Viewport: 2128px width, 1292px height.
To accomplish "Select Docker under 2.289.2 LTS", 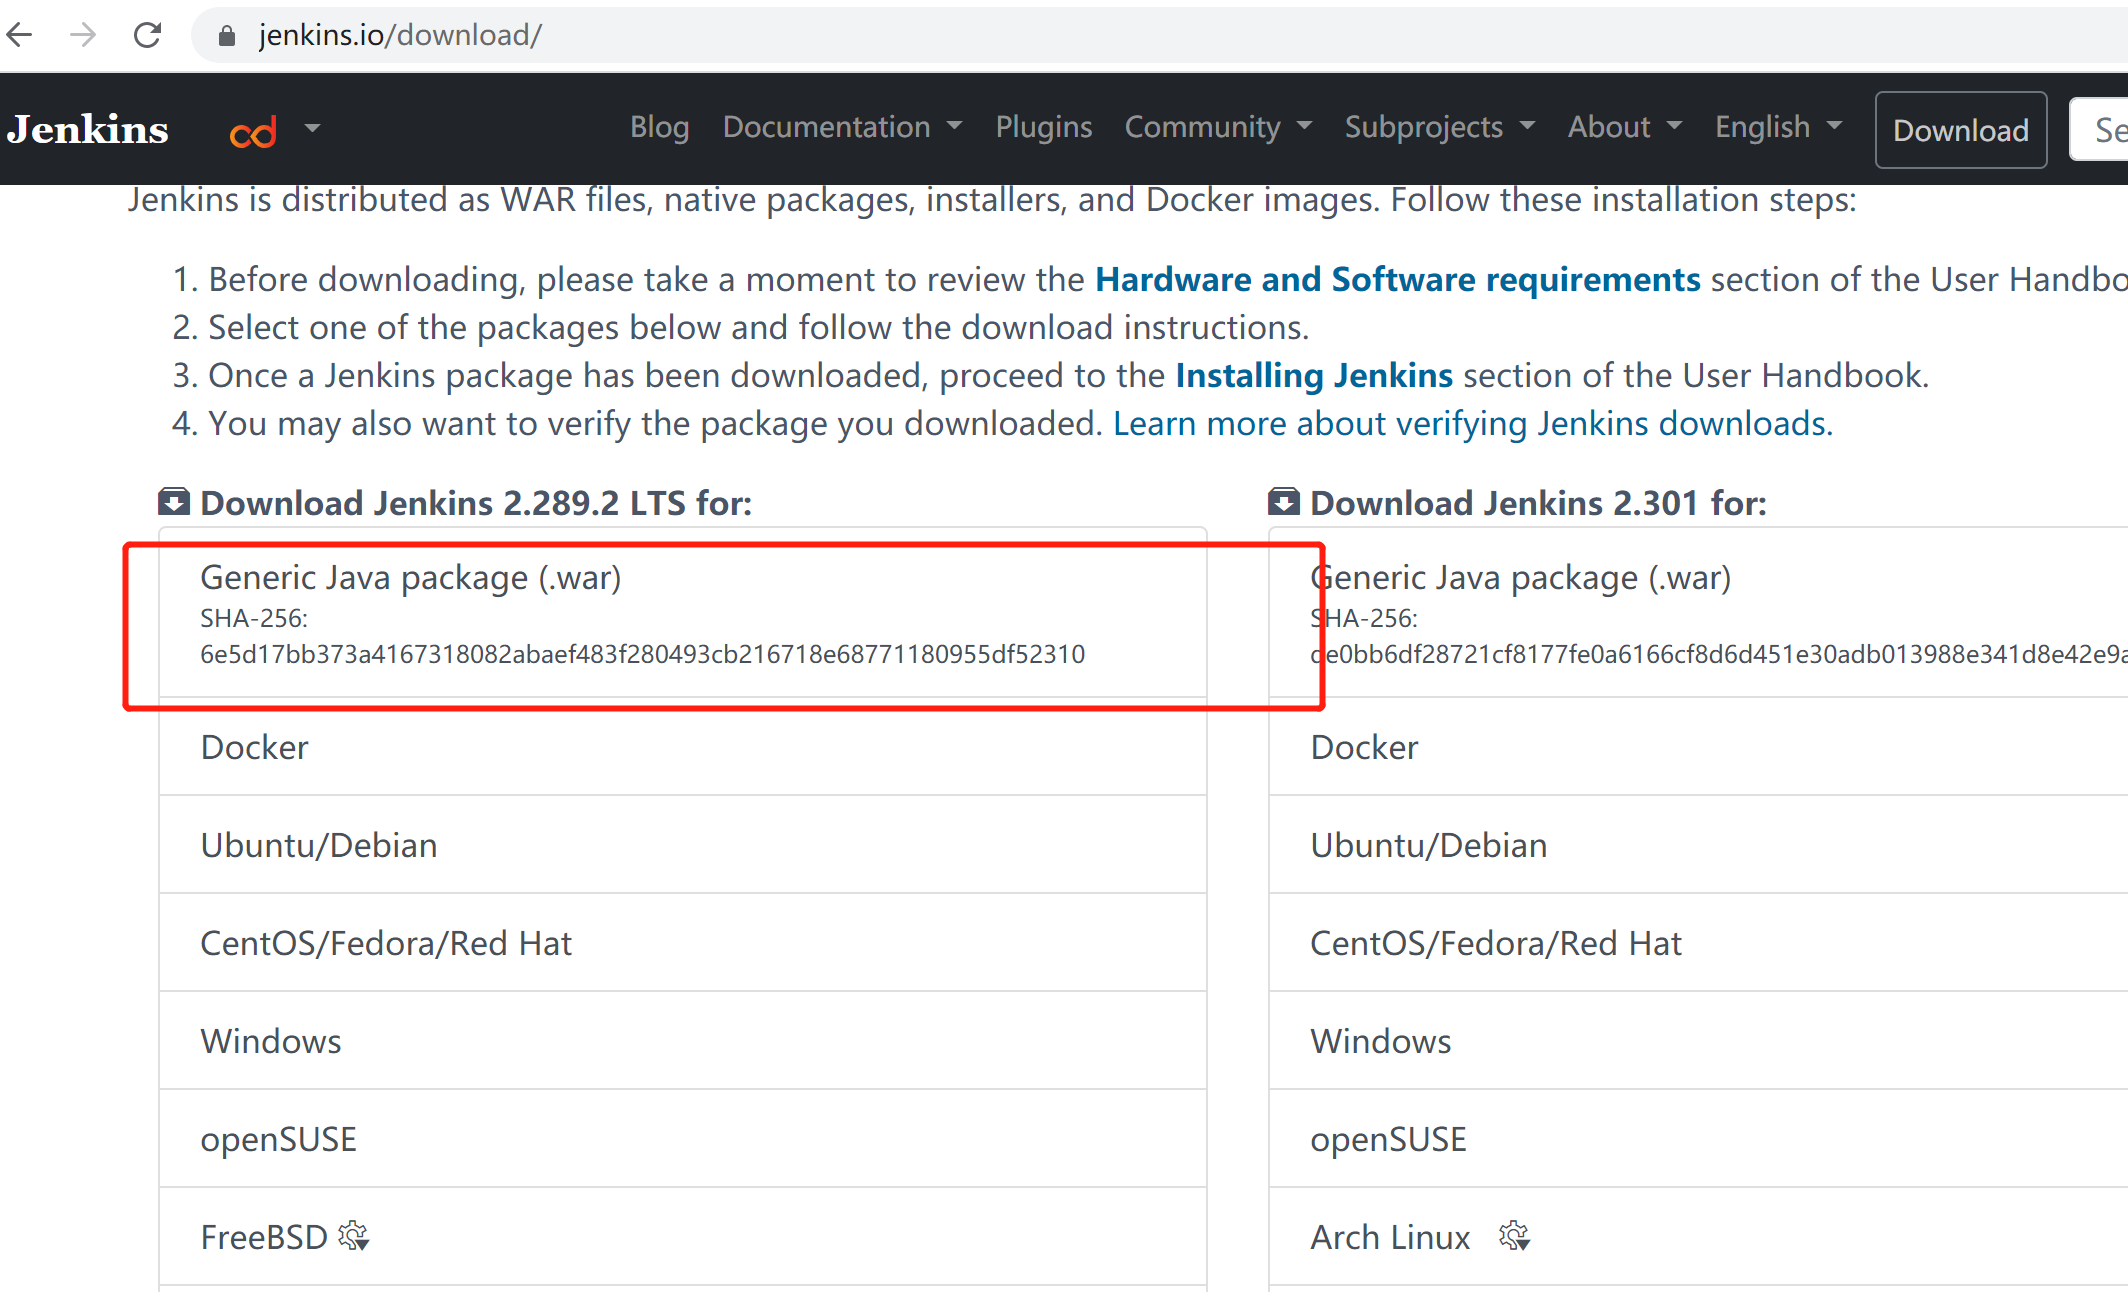I will pos(683,747).
